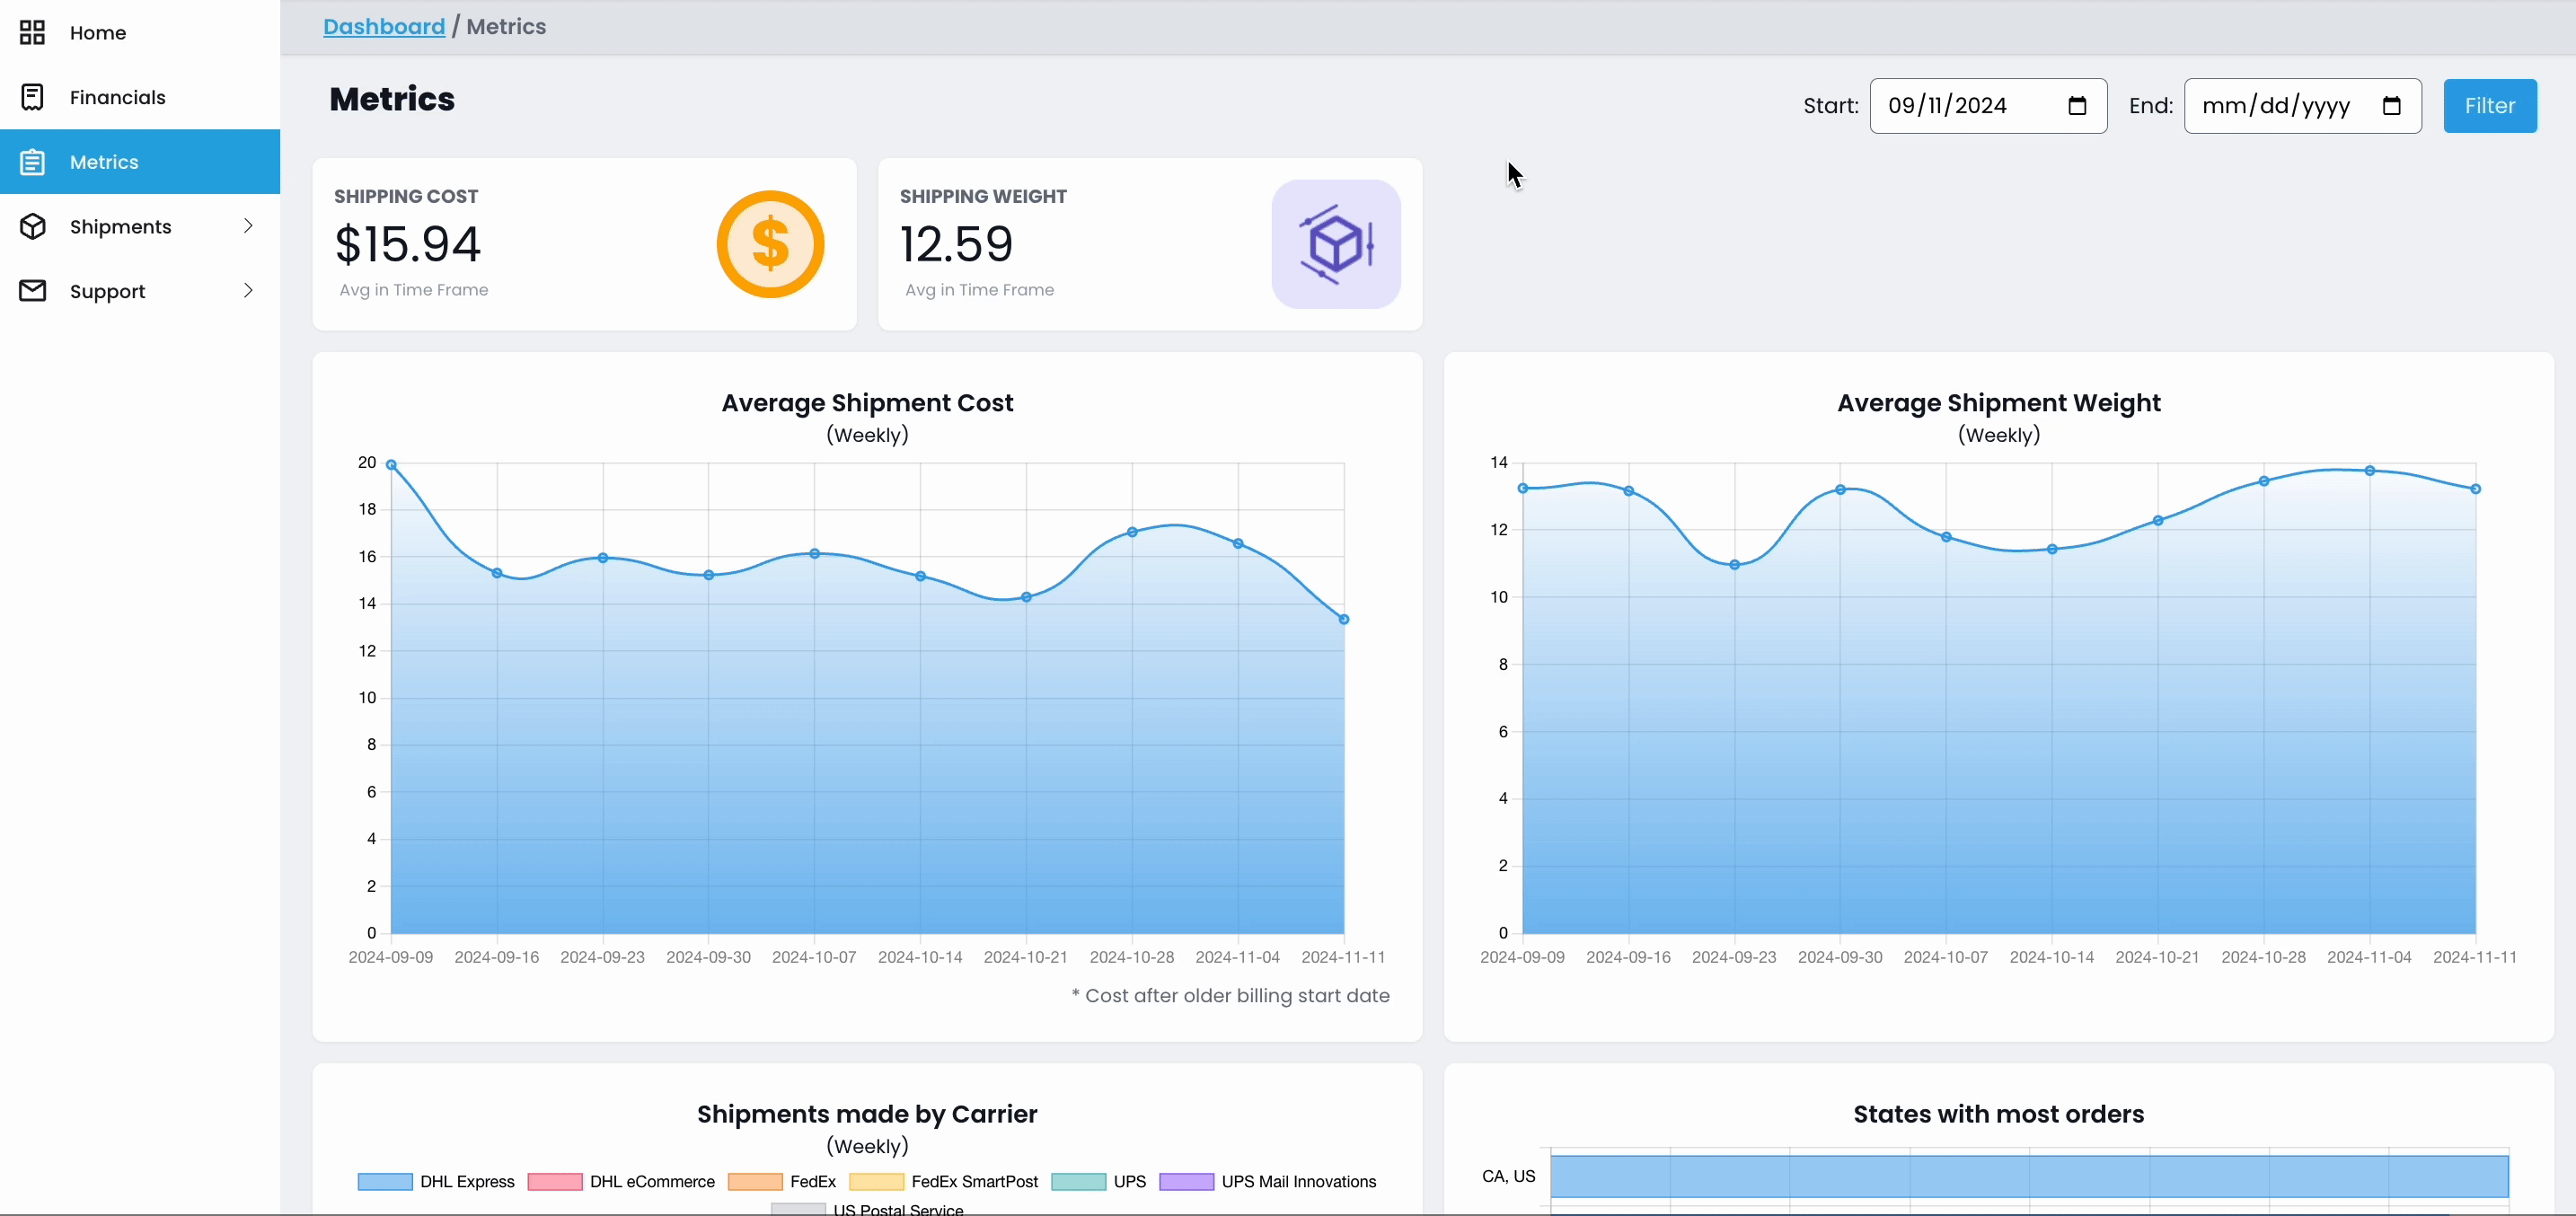This screenshot has height=1216, width=2576.
Task: Open the Financials menu item
Action: 117,97
